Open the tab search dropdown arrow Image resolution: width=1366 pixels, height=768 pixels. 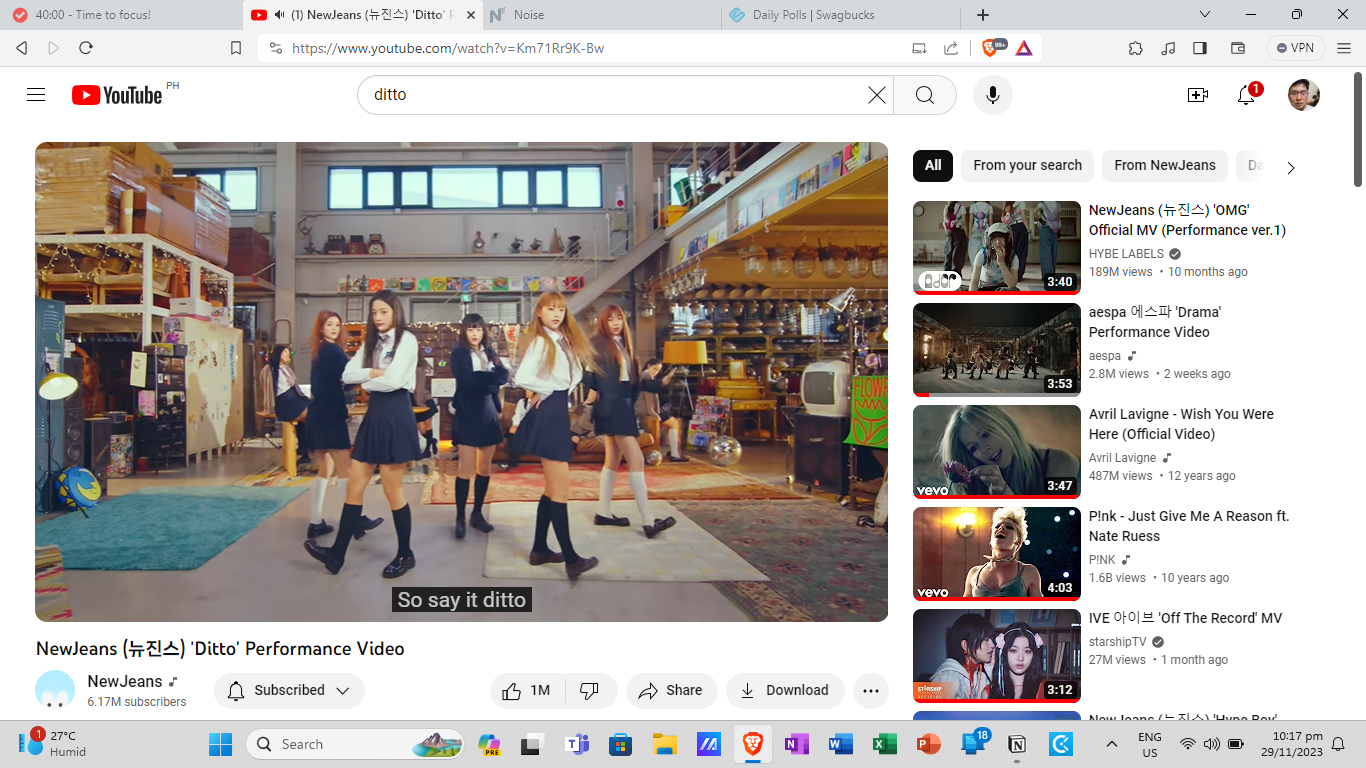(x=1205, y=15)
